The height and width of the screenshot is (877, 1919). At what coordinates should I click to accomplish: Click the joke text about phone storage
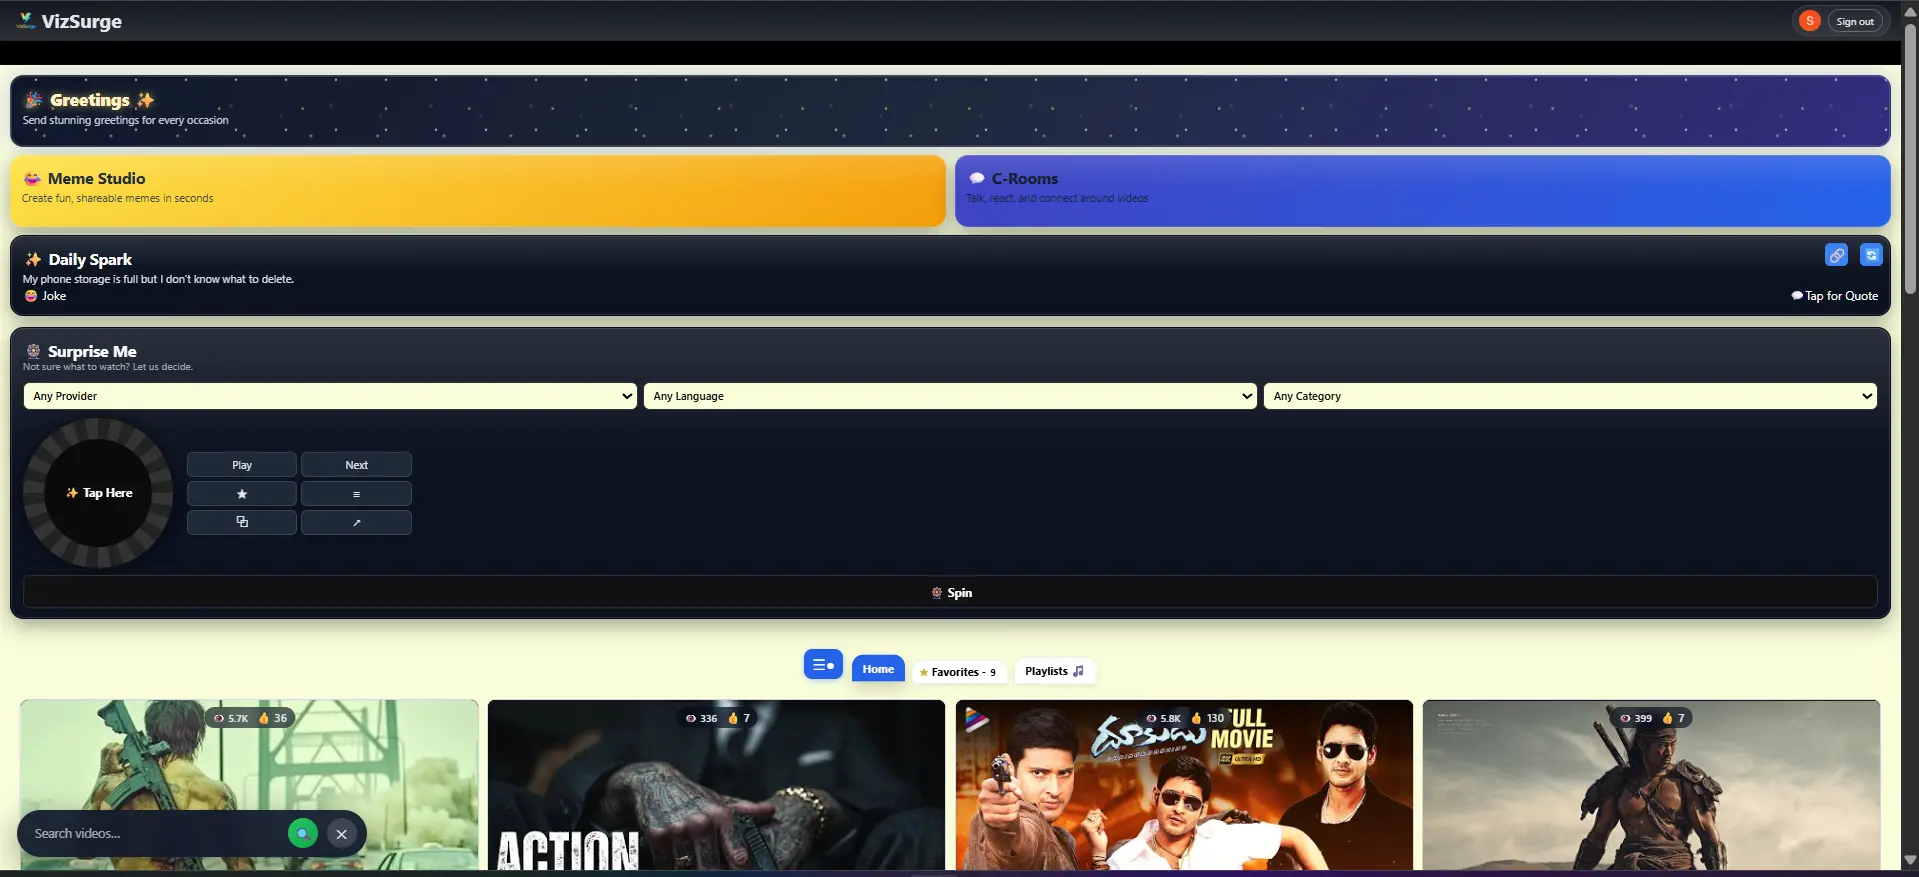(158, 279)
